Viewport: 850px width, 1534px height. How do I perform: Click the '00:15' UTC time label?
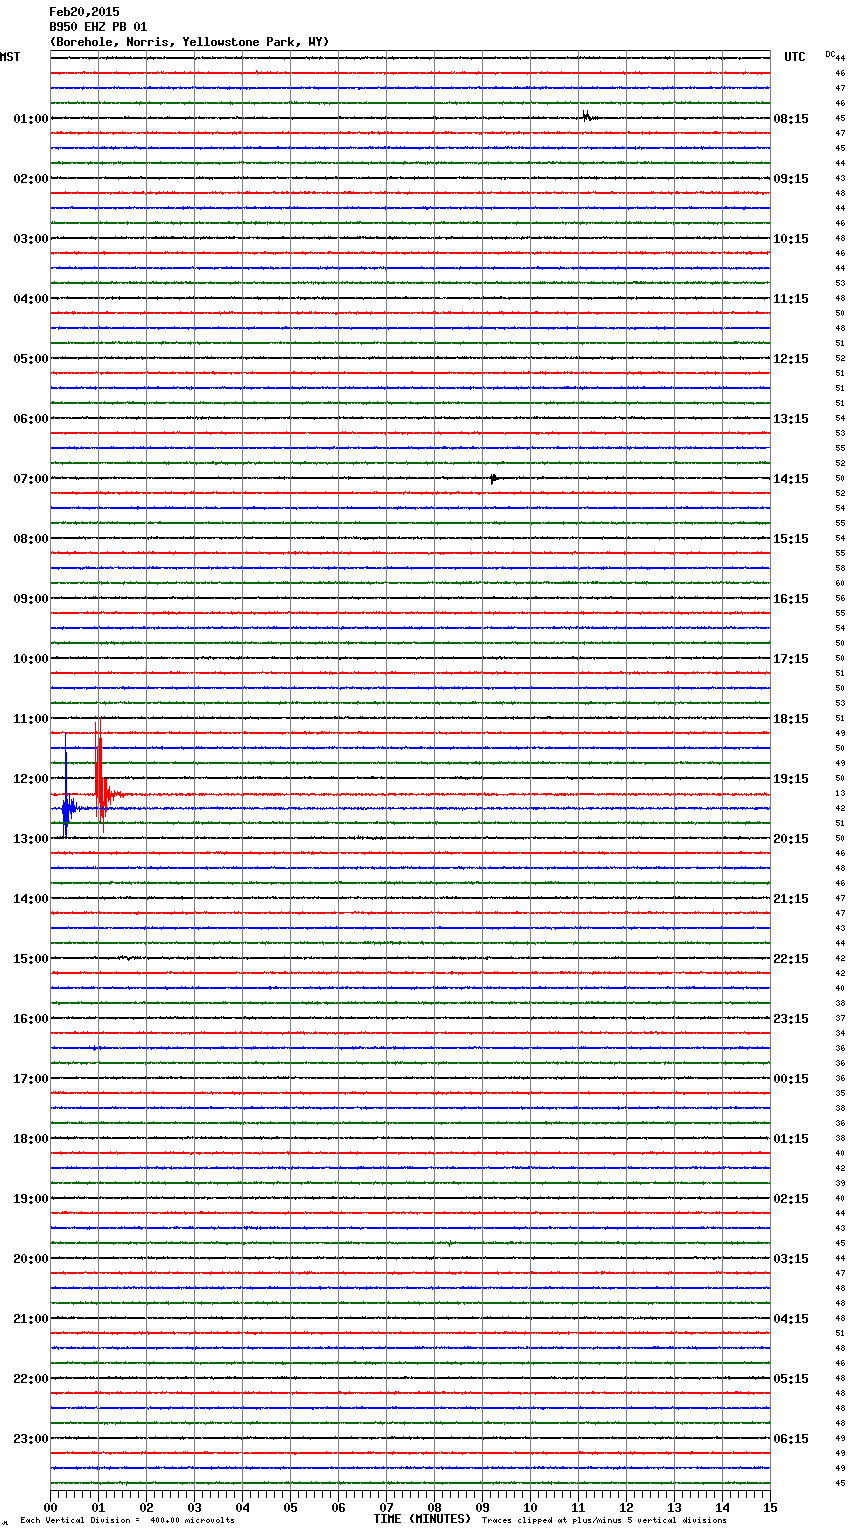[x=791, y=1079]
